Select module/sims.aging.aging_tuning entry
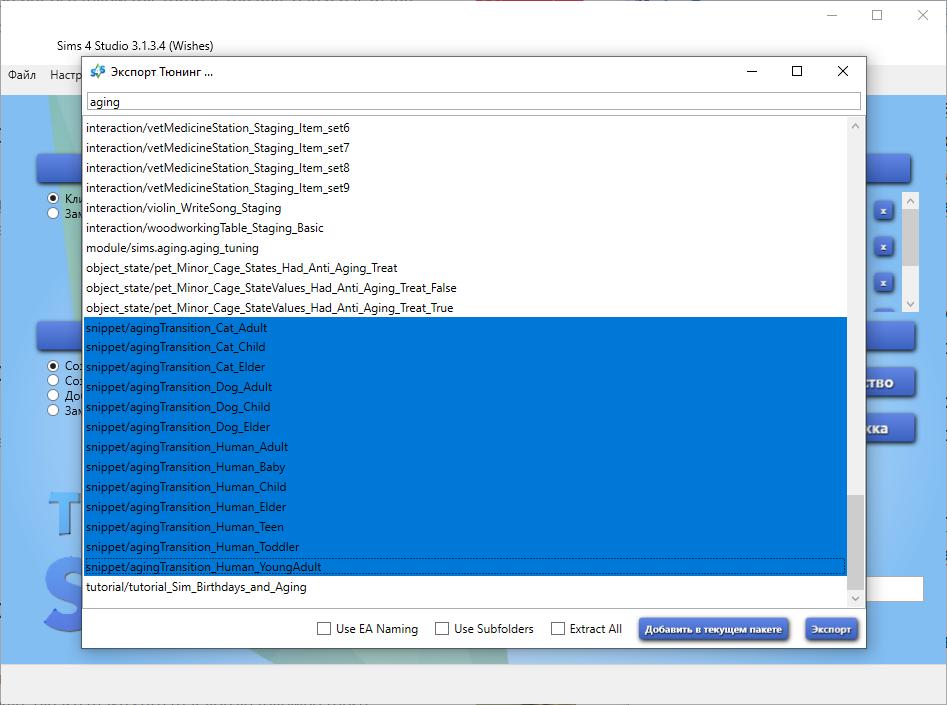This screenshot has height=705, width=947. pyautogui.click(x=172, y=248)
